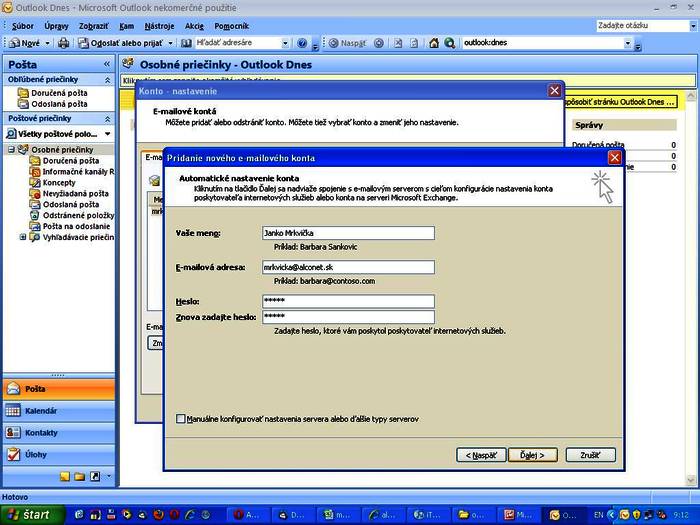Open Všetky poštové položky dropdown
The image size is (700, 525).
pyautogui.click(x=108, y=134)
